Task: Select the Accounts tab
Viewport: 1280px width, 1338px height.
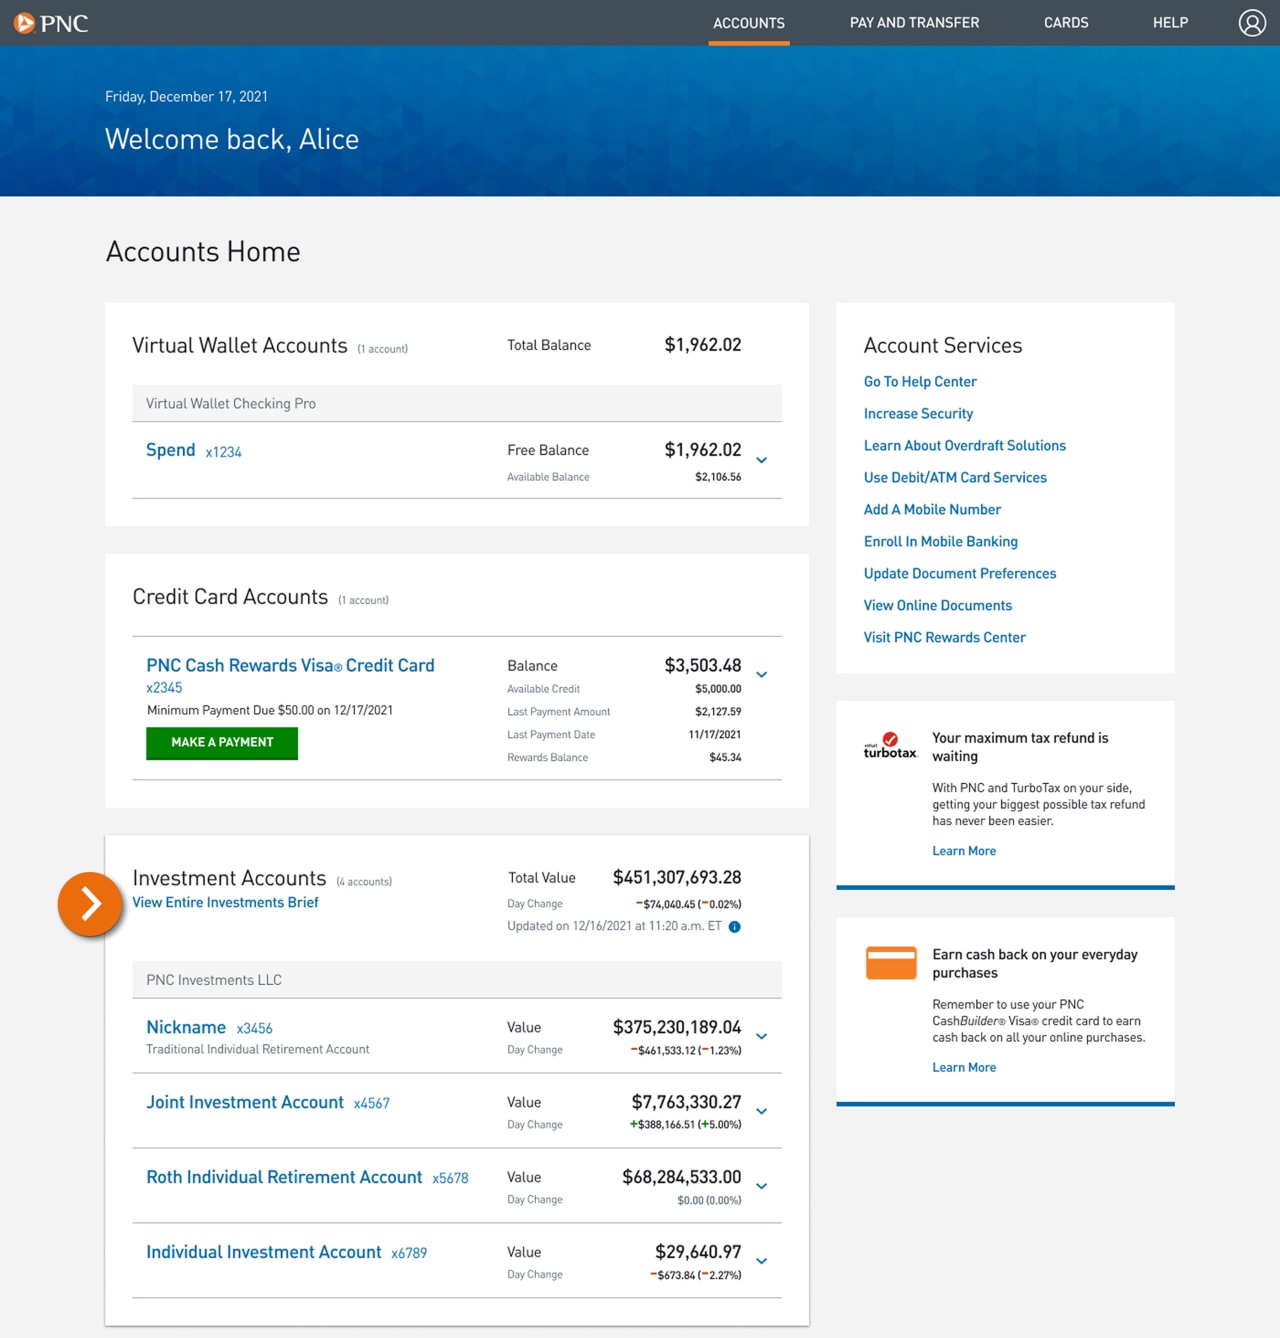Action: (x=748, y=22)
